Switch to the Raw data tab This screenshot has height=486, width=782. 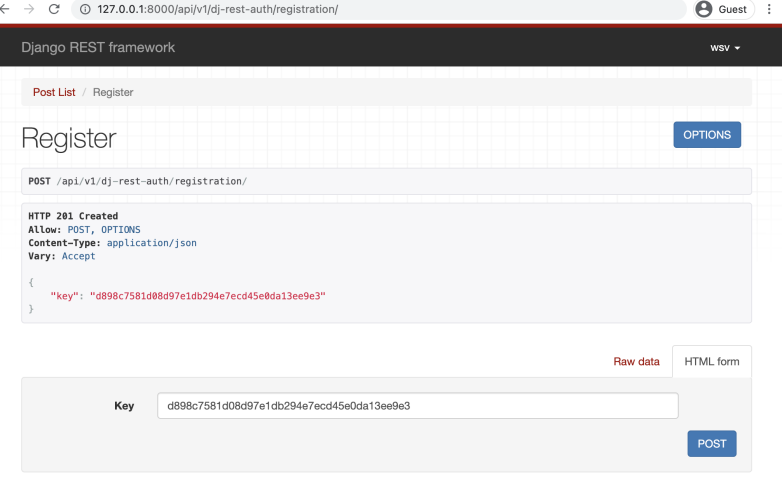(636, 361)
